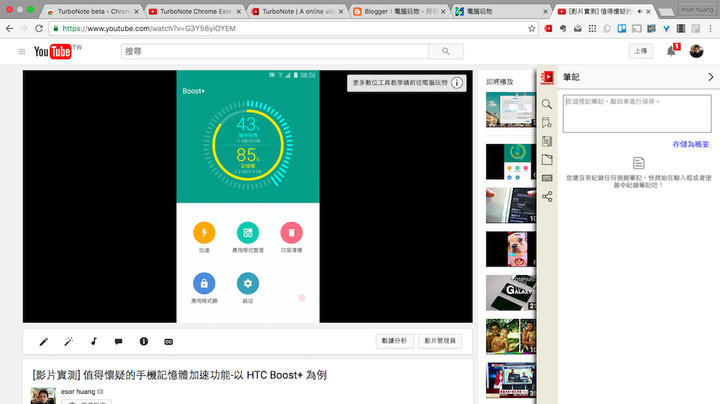Click the esor huang channel name
720x404 pixels.
pyautogui.click(x=78, y=392)
